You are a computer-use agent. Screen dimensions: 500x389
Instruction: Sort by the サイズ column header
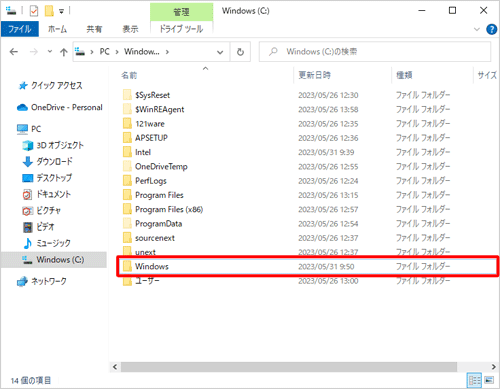pos(487,75)
